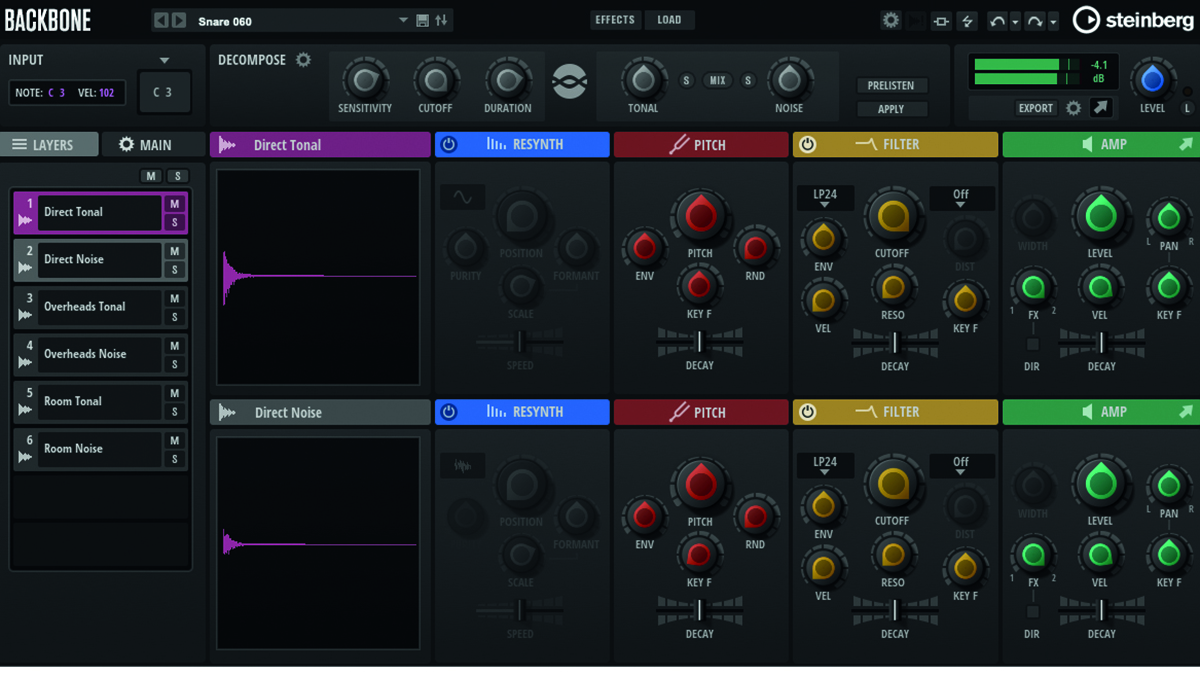The width and height of the screenshot is (1200, 675).
Task: Open the Layers tab
Action: pyautogui.click(x=49, y=145)
